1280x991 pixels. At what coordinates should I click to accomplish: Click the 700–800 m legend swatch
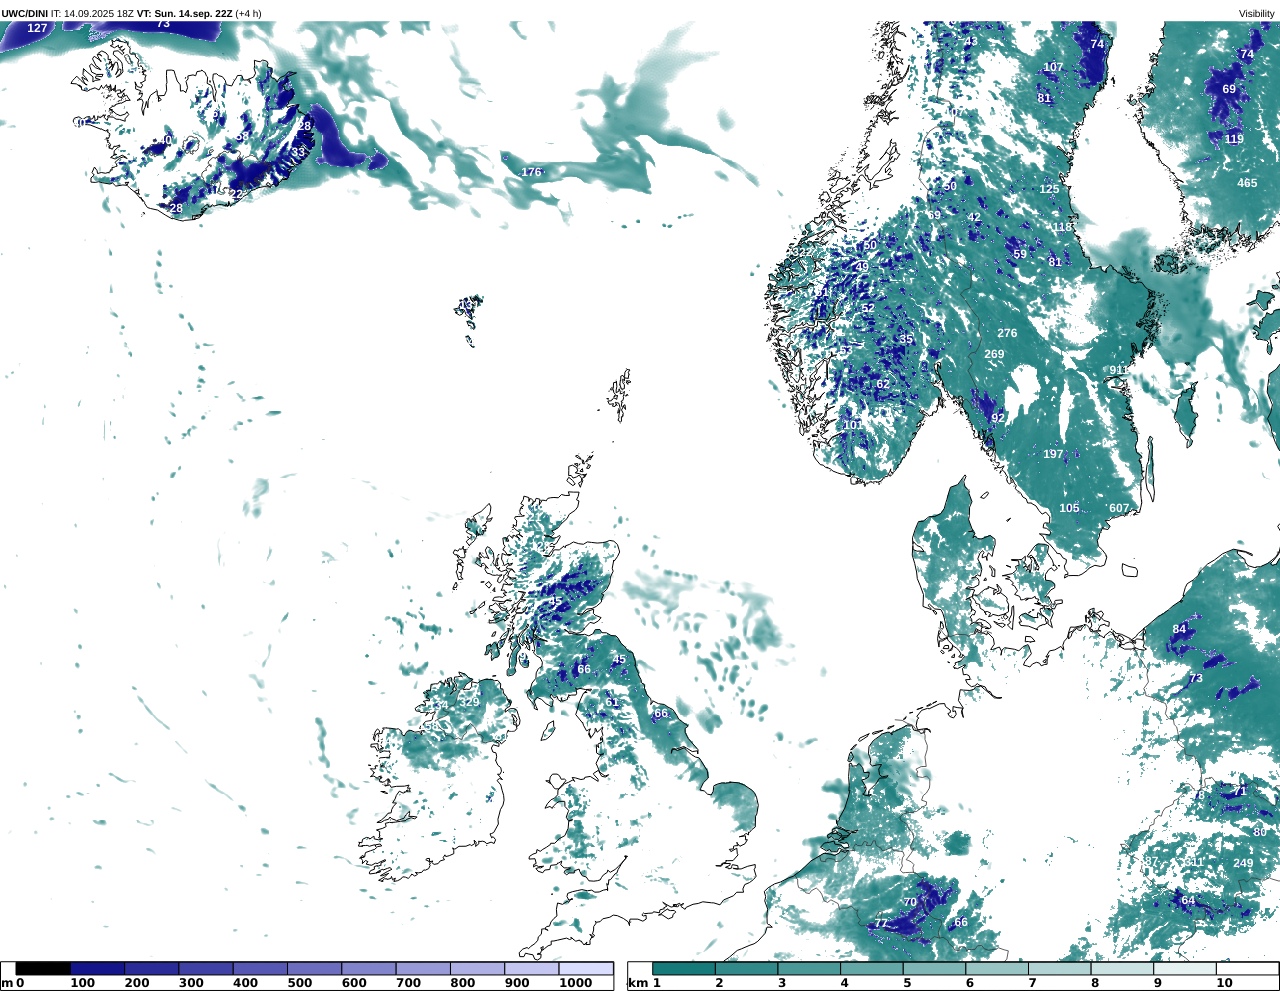(x=421, y=968)
